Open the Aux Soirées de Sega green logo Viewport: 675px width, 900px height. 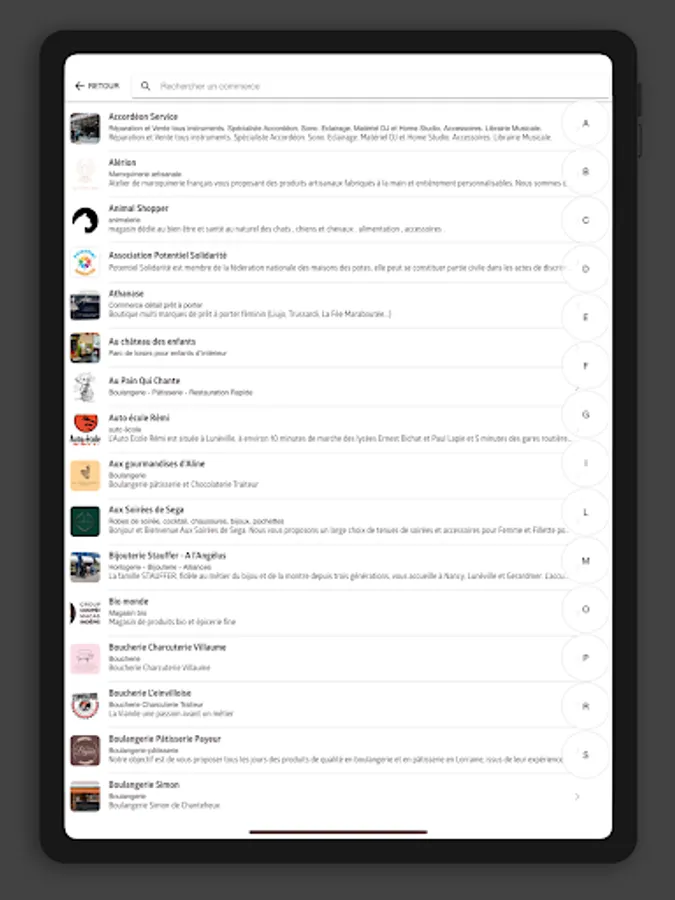(85, 521)
